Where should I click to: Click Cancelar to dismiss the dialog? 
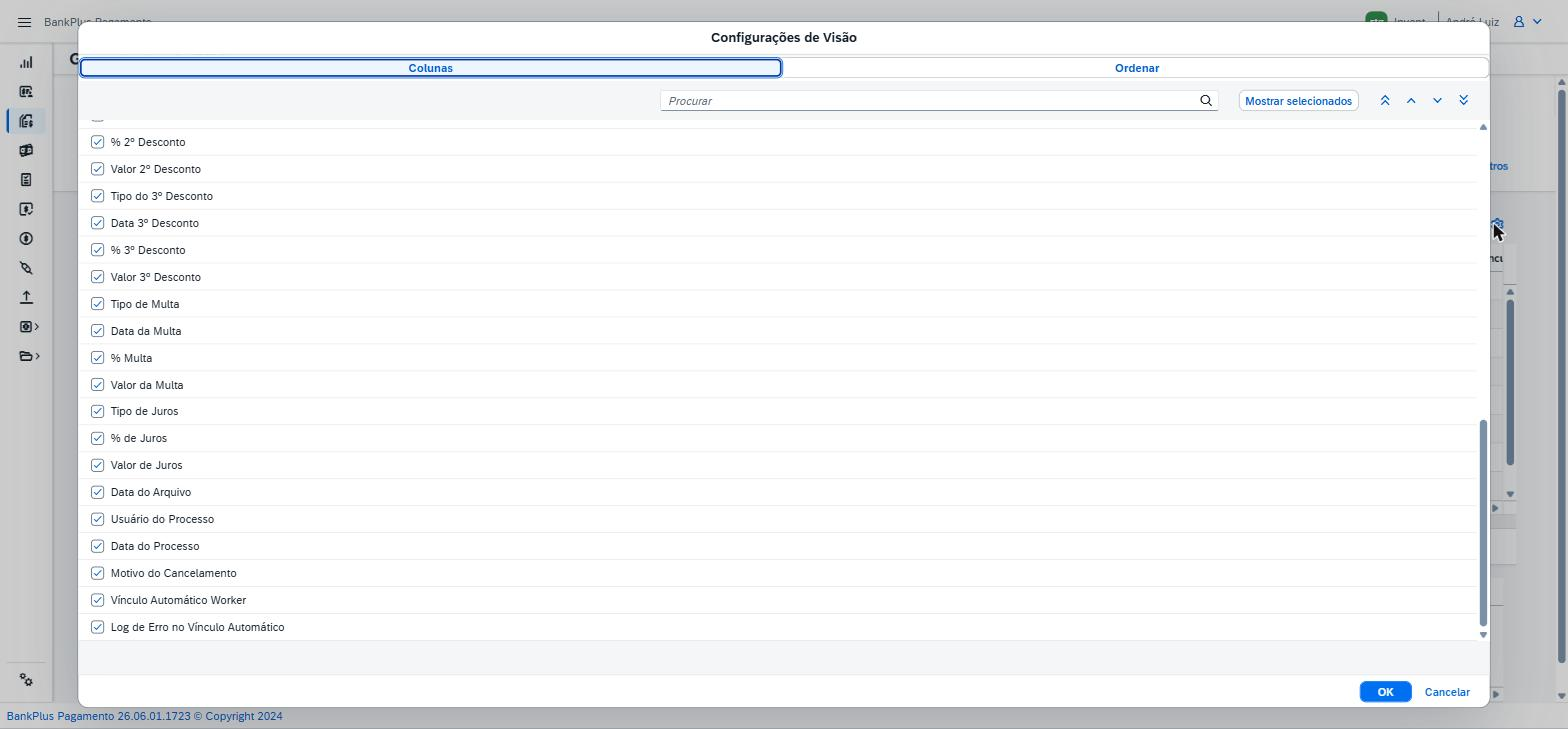[1447, 692]
